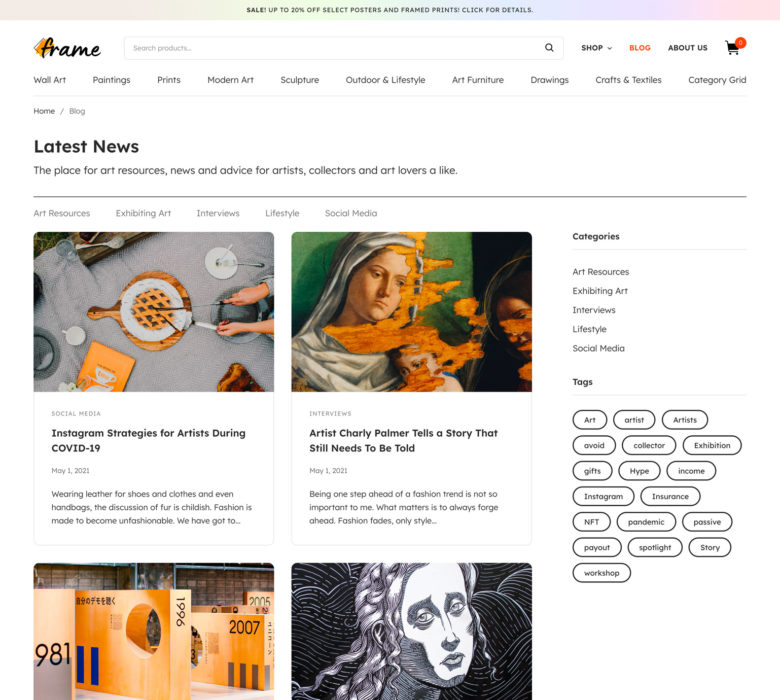Click the search magnifier icon
The image size is (780, 700).
(549, 48)
